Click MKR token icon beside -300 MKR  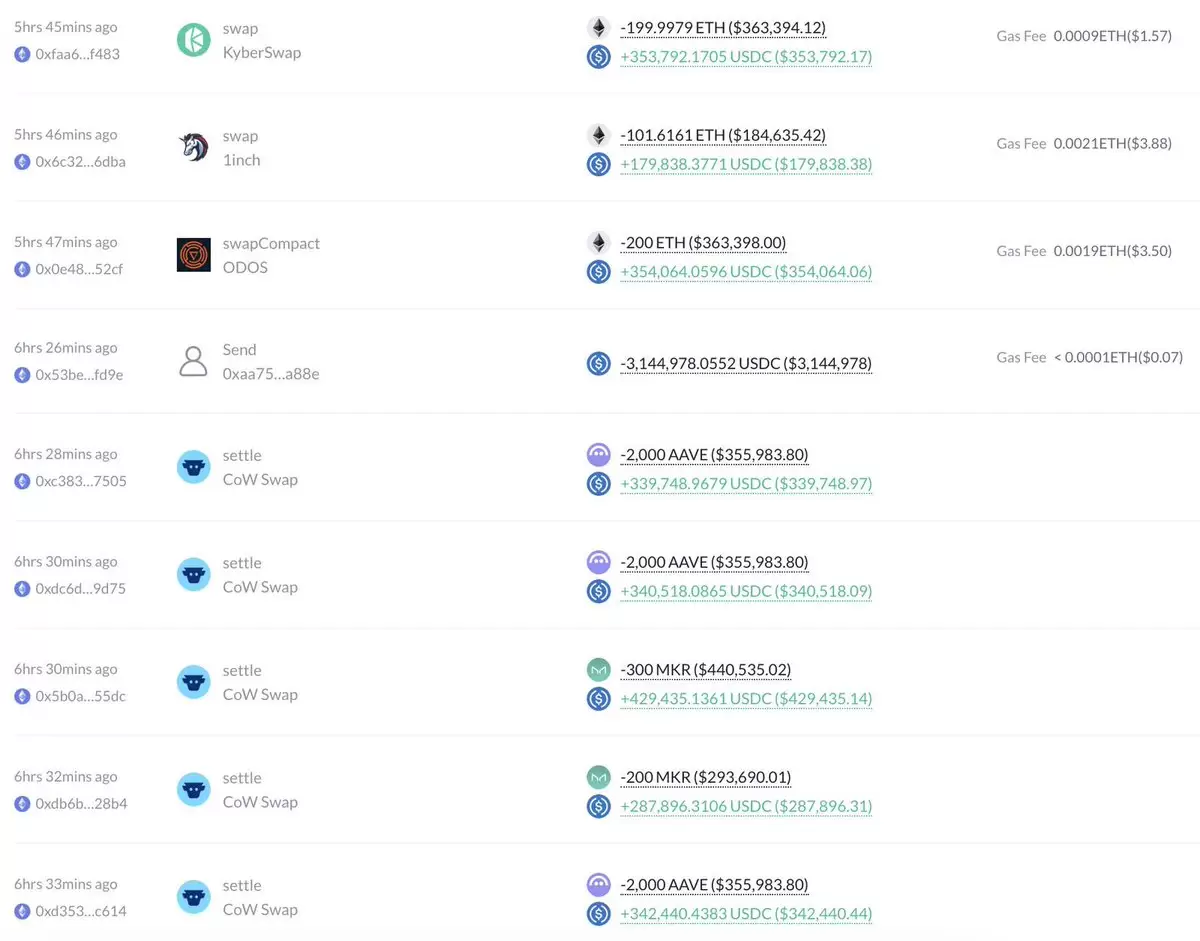pyautogui.click(x=598, y=670)
